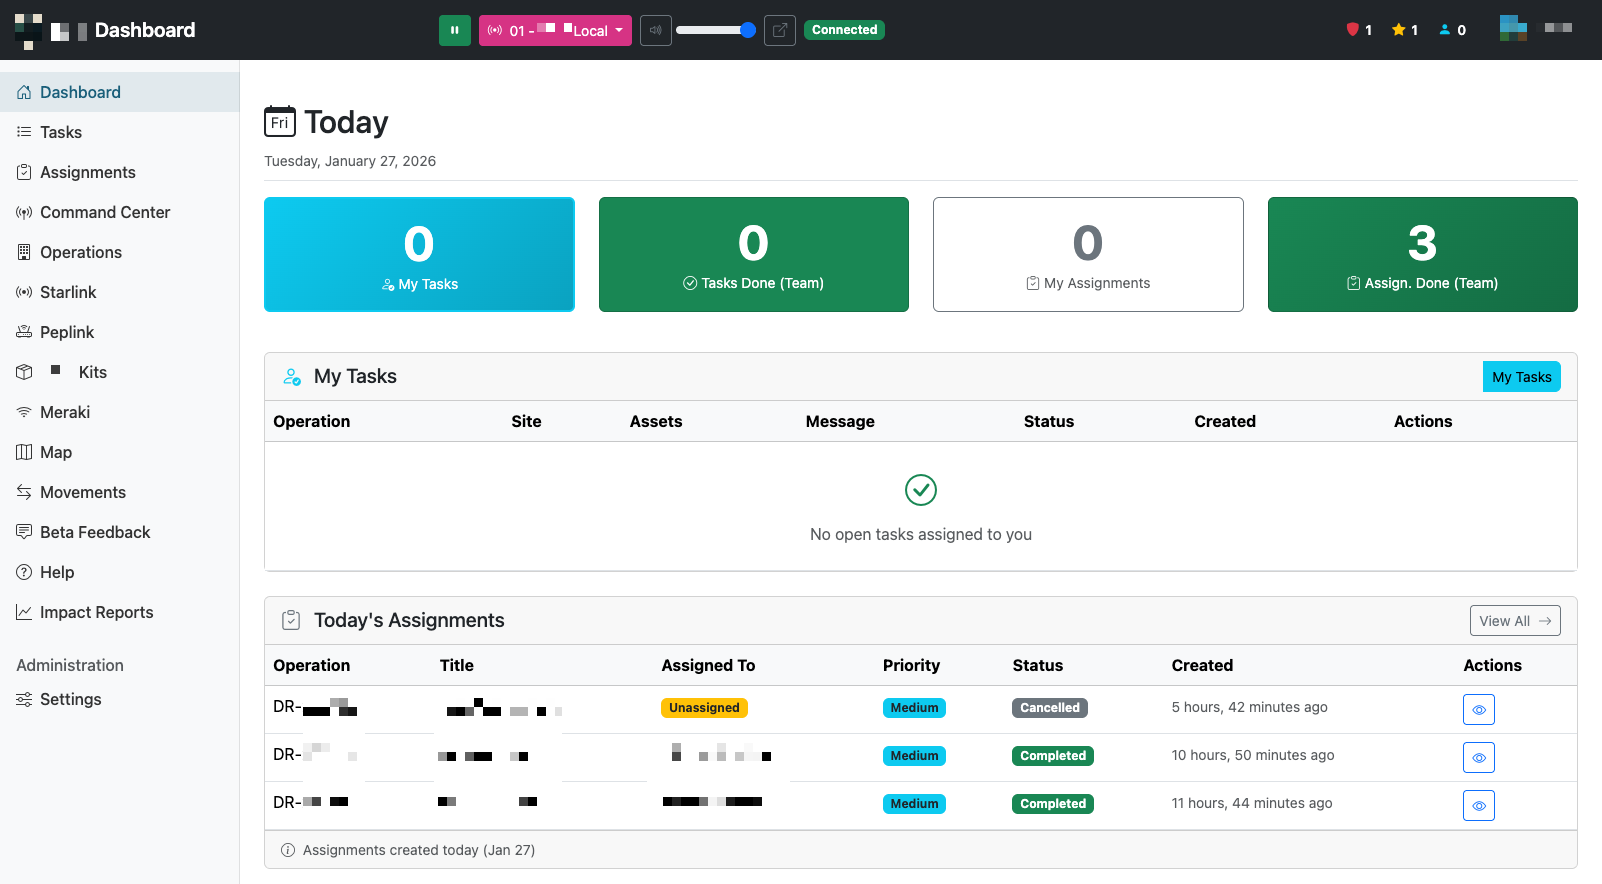
Task: Open the blue user count indicator
Action: tap(1452, 30)
